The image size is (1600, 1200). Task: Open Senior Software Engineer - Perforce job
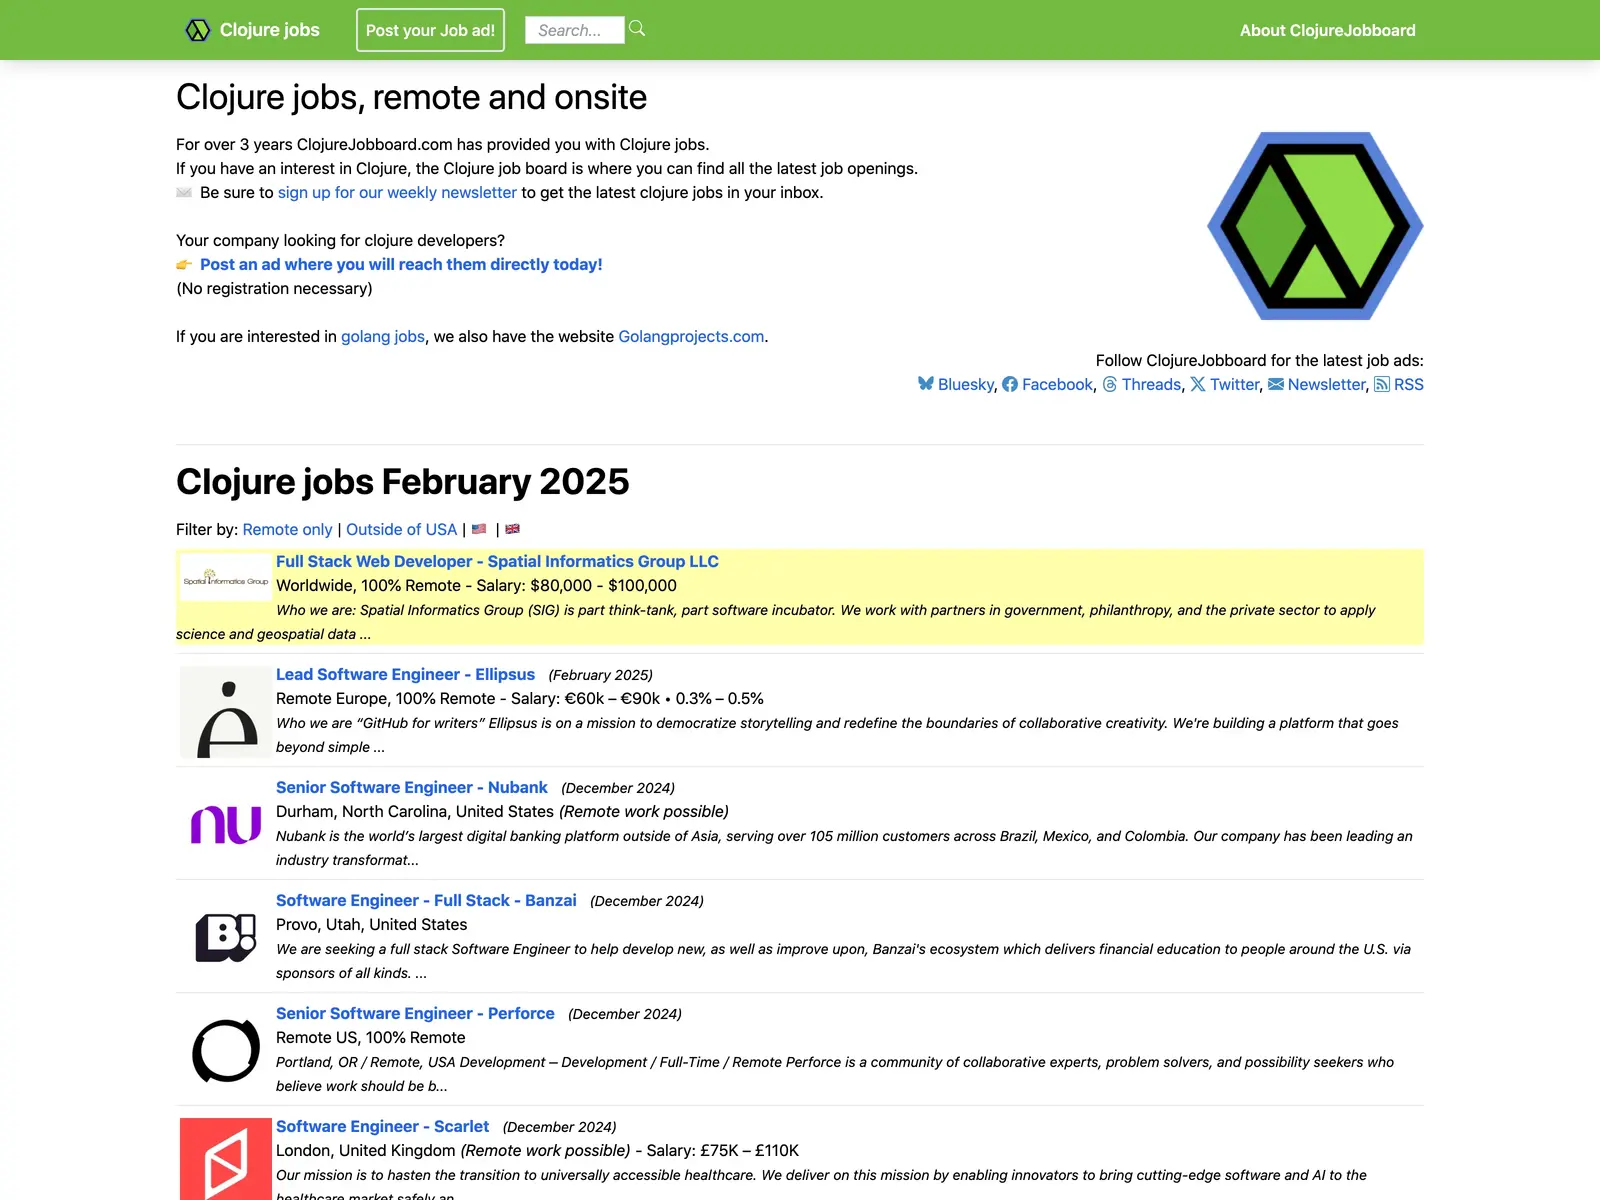pyautogui.click(x=415, y=1013)
